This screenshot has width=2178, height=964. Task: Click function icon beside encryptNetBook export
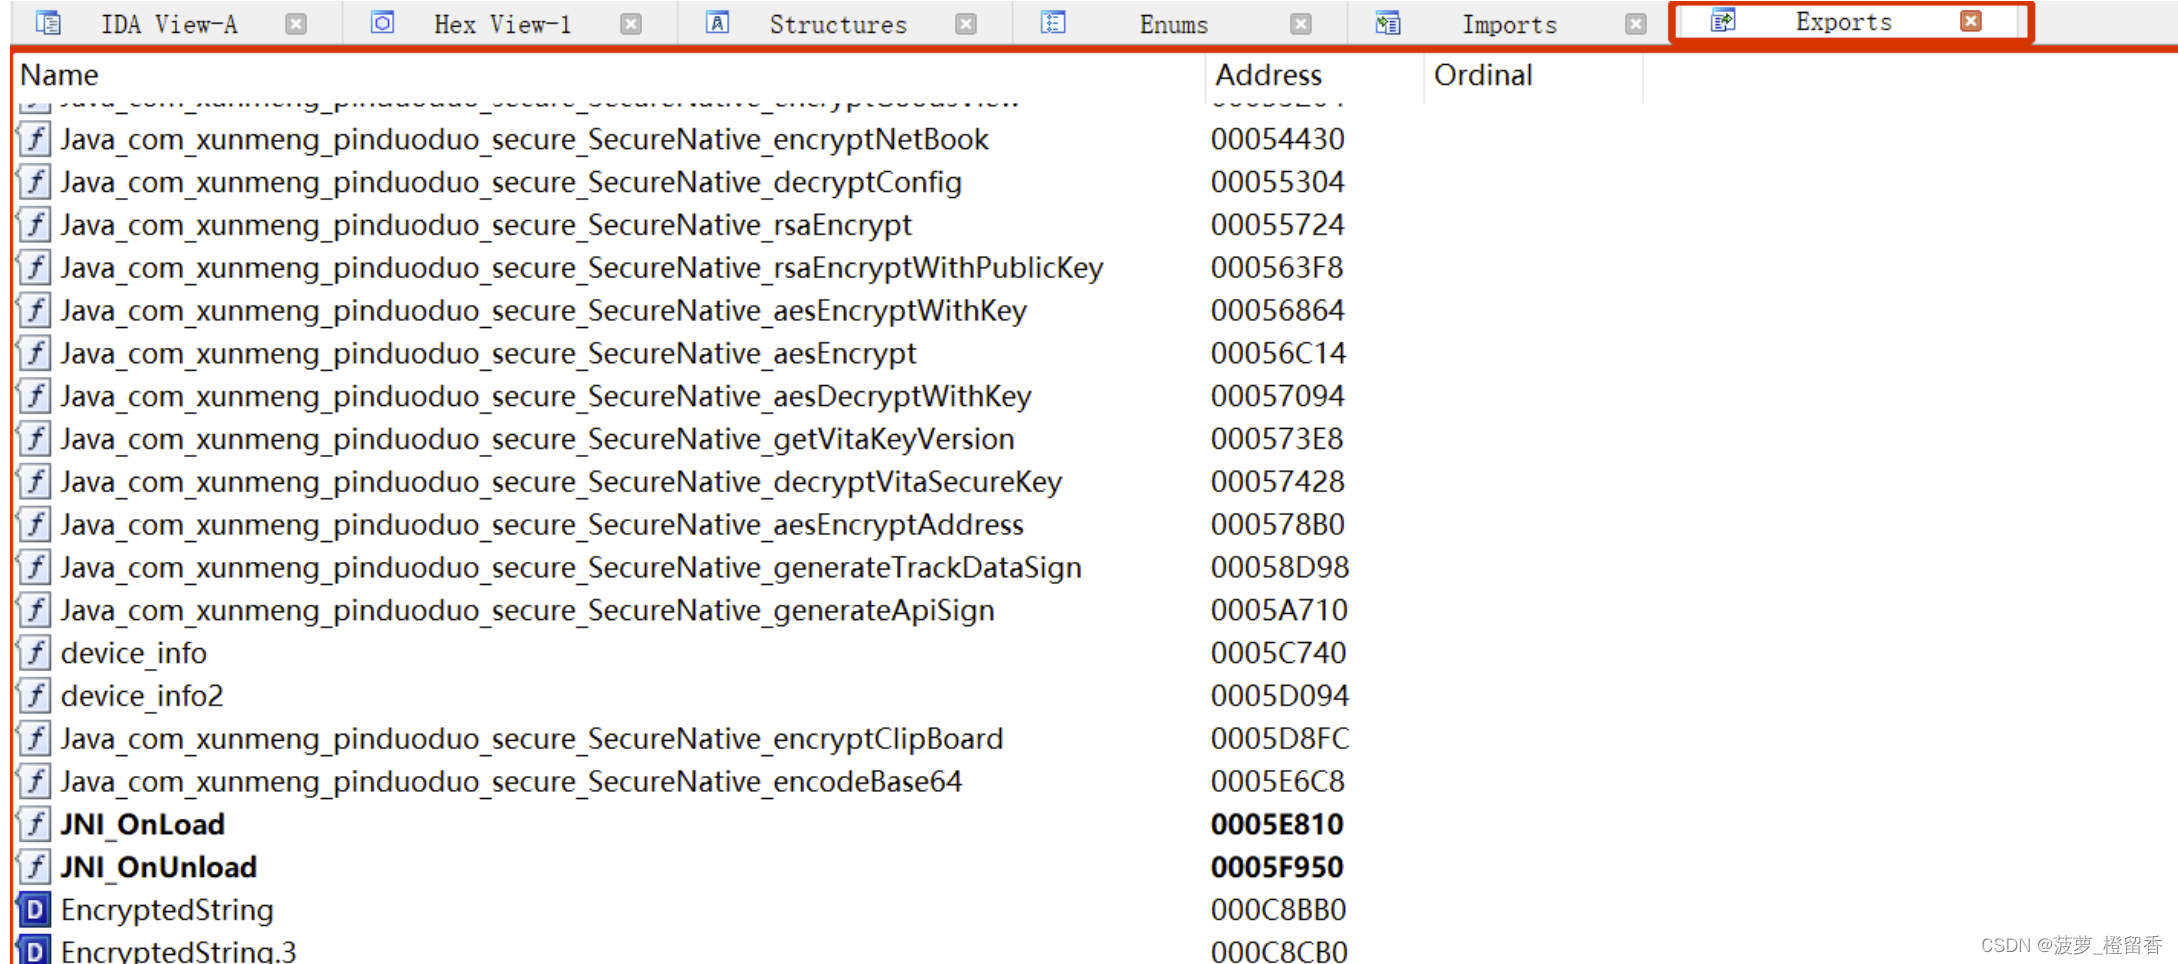pyautogui.click(x=35, y=139)
